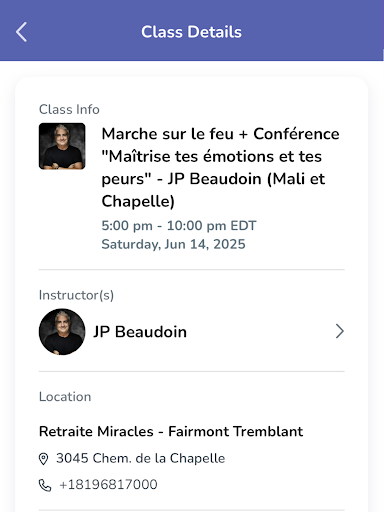Tap the 5:00 pm - 10:00 pm EDT time
Viewport: 384px width, 512px height.
click(x=179, y=226)
